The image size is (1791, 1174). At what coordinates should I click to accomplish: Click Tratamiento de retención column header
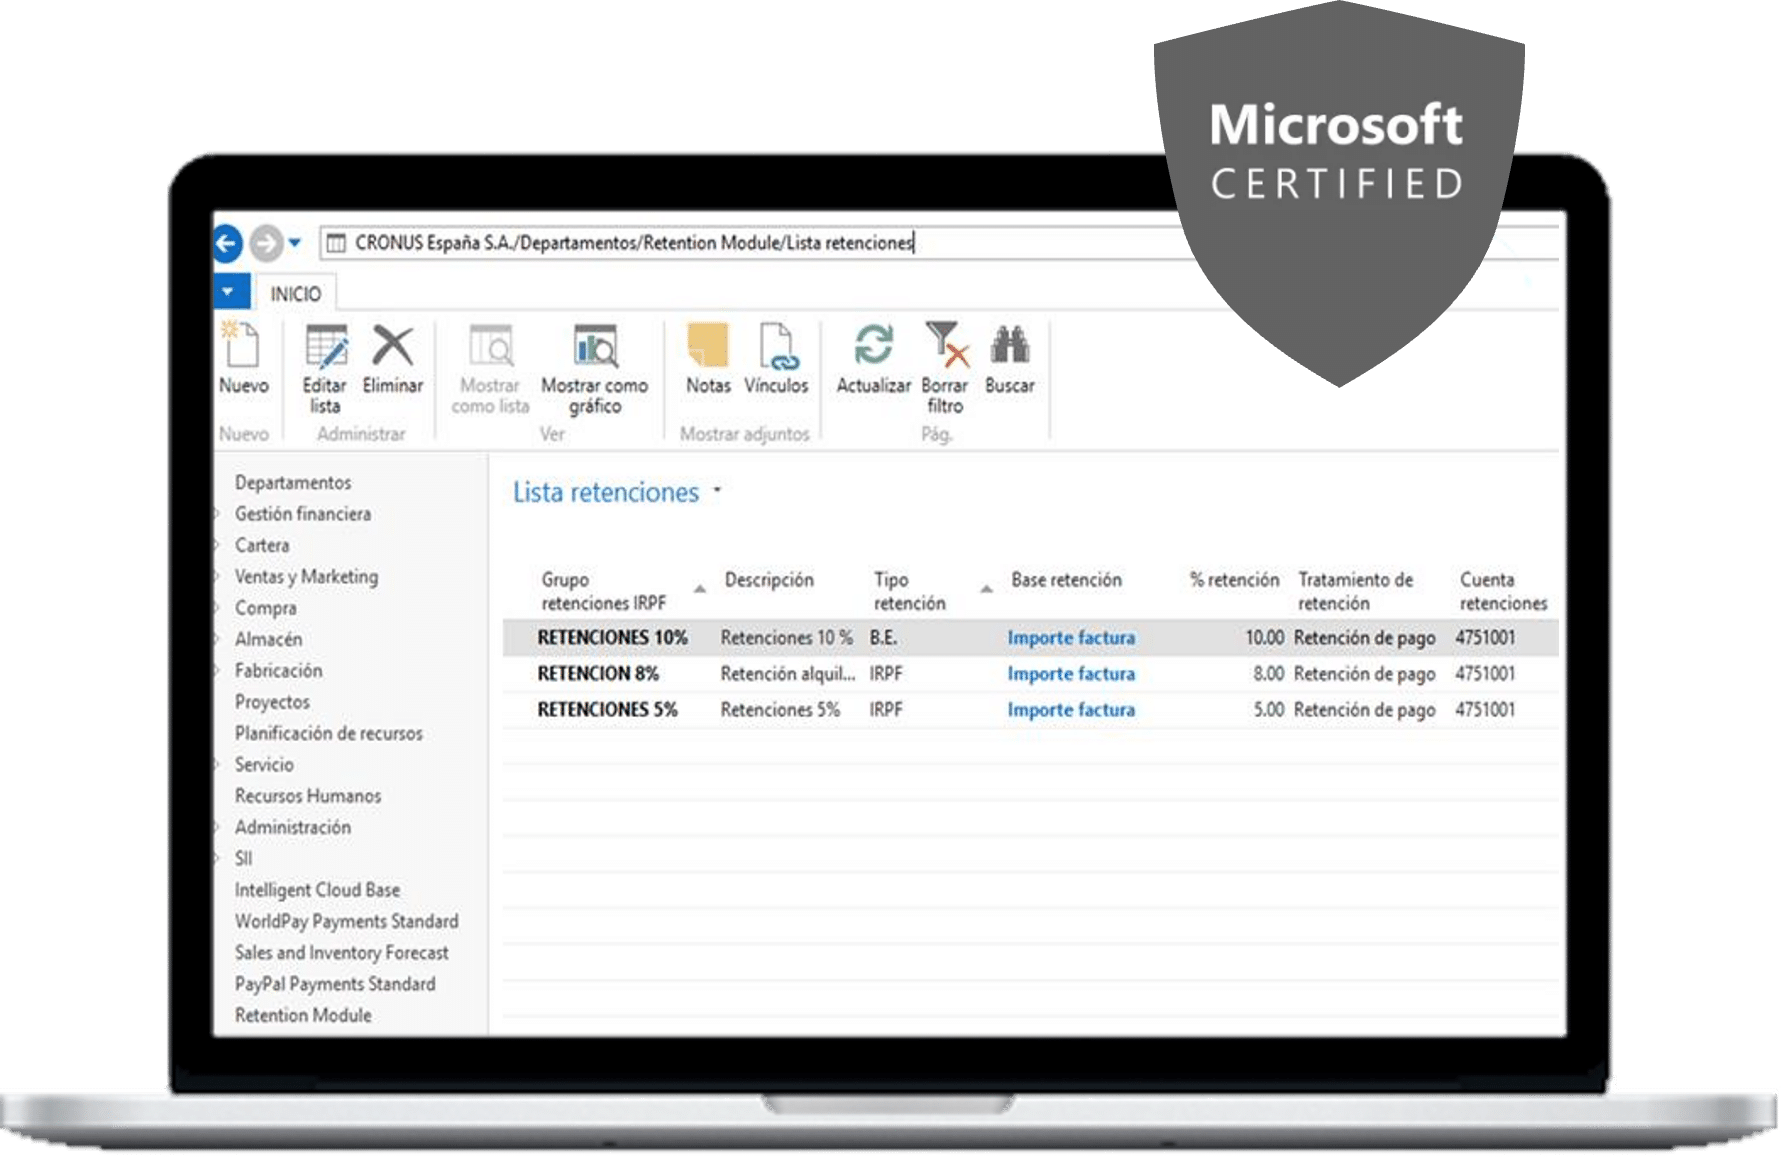[x=1355, y=591]
